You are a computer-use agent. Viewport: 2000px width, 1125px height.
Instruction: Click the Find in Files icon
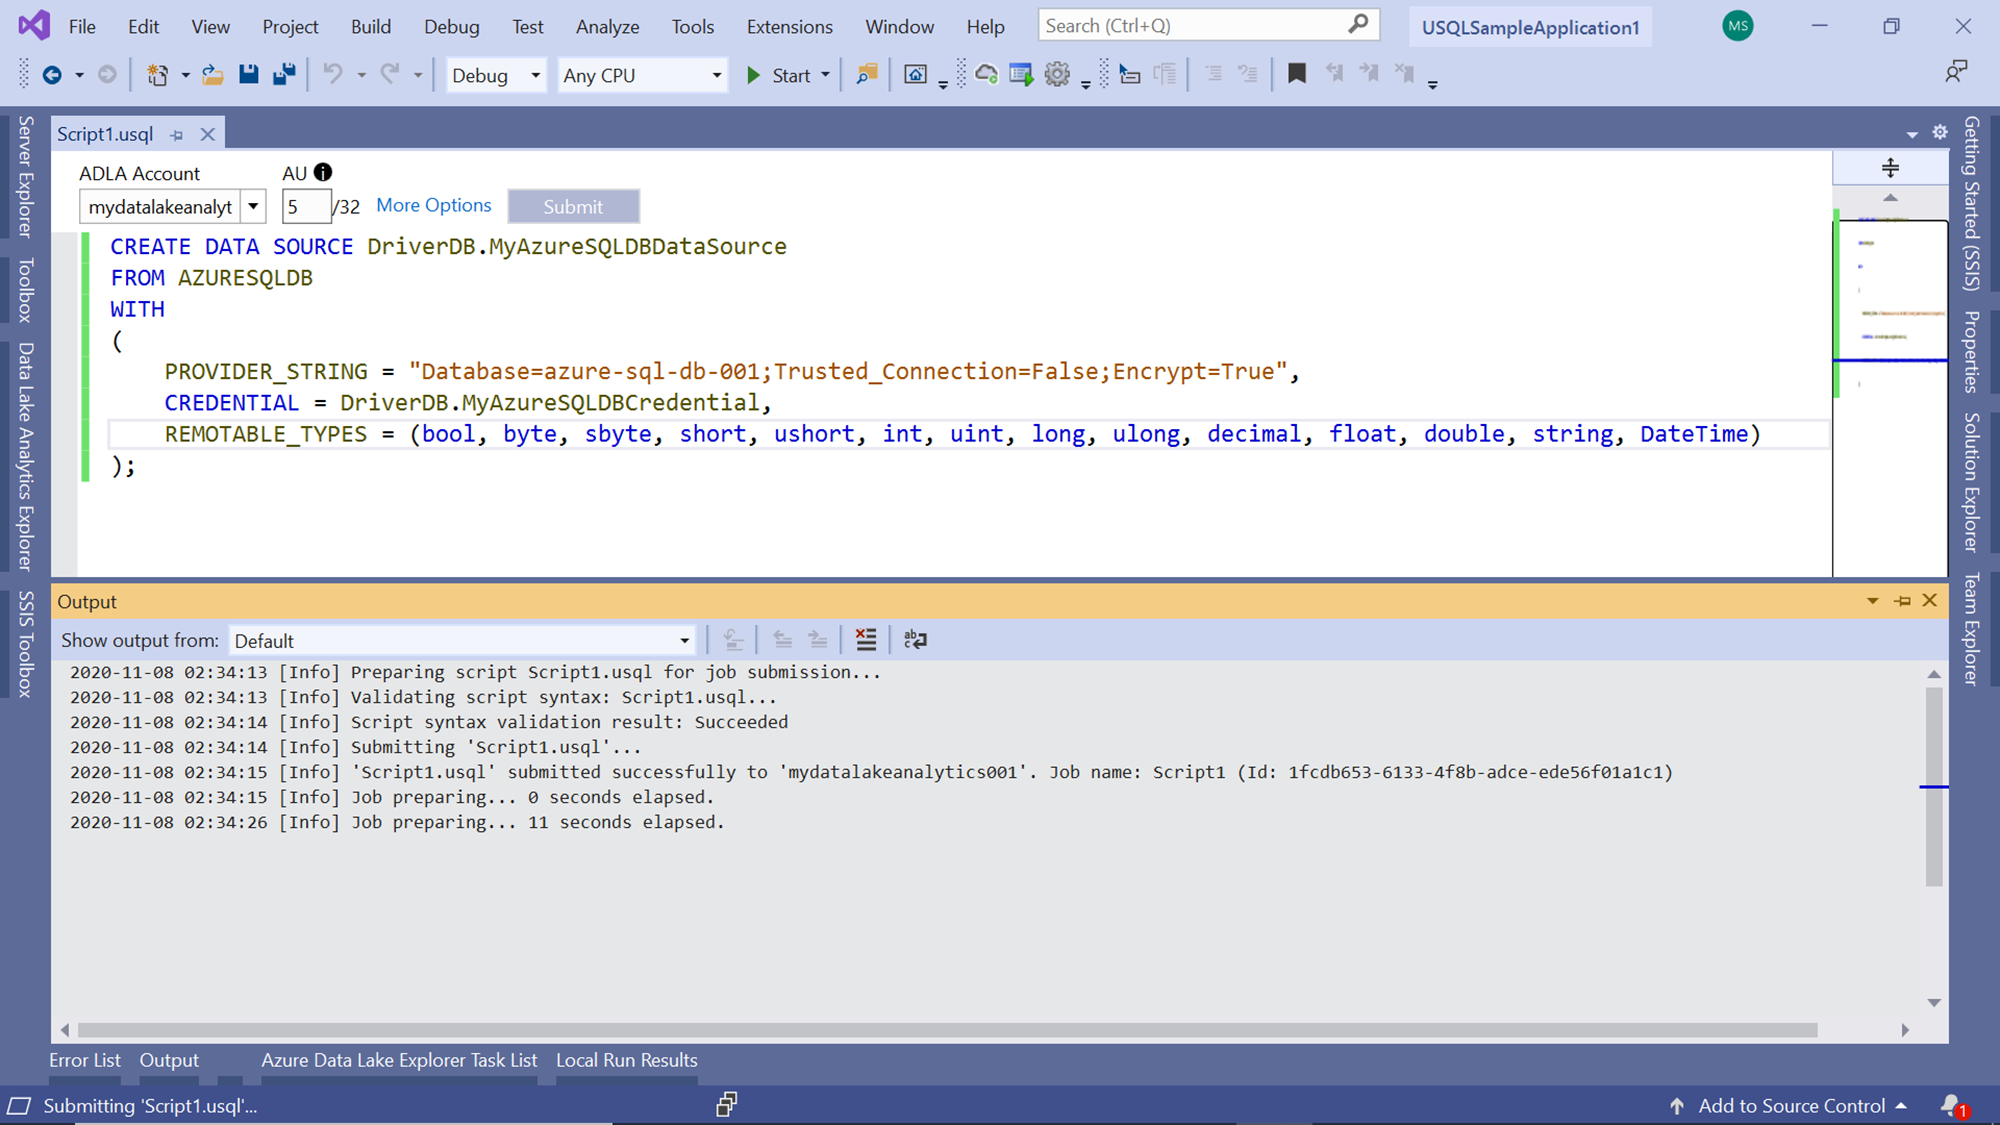pos(867,74)
